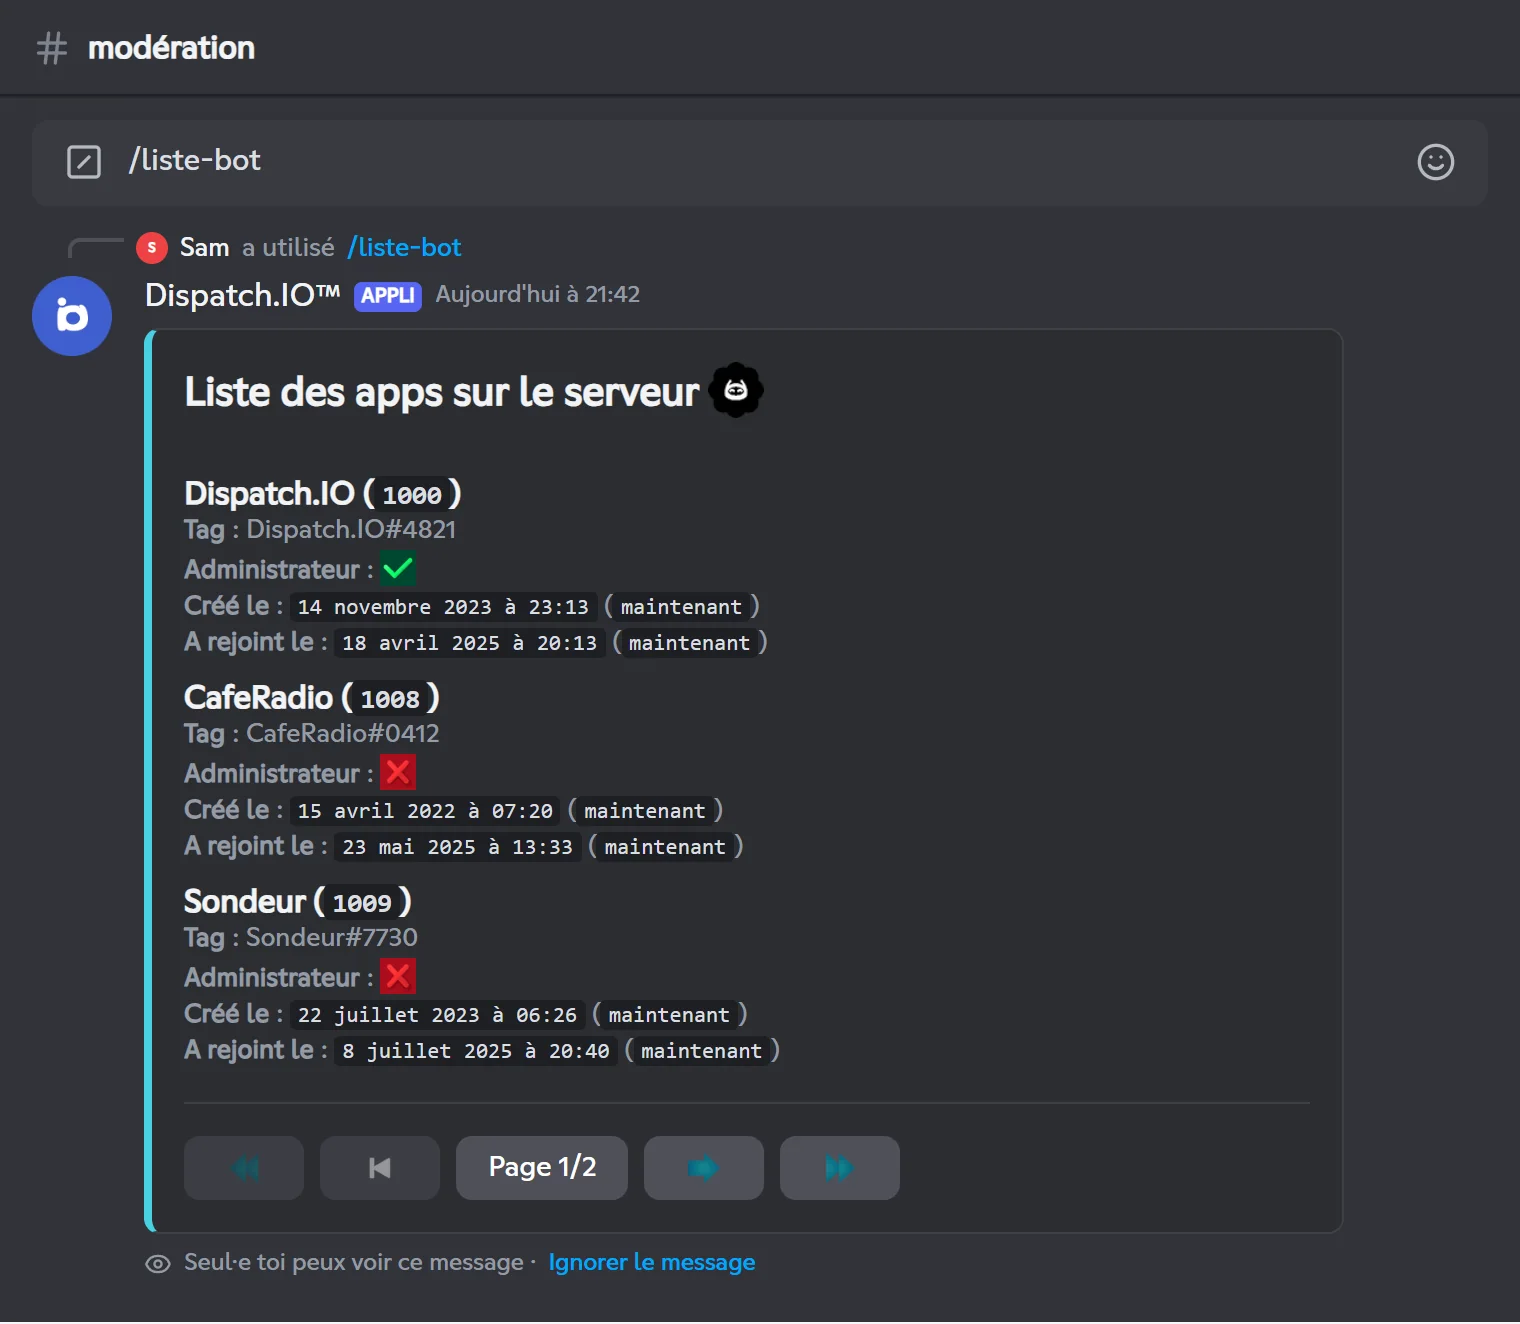Click the red cross under Sondeur

398,977
